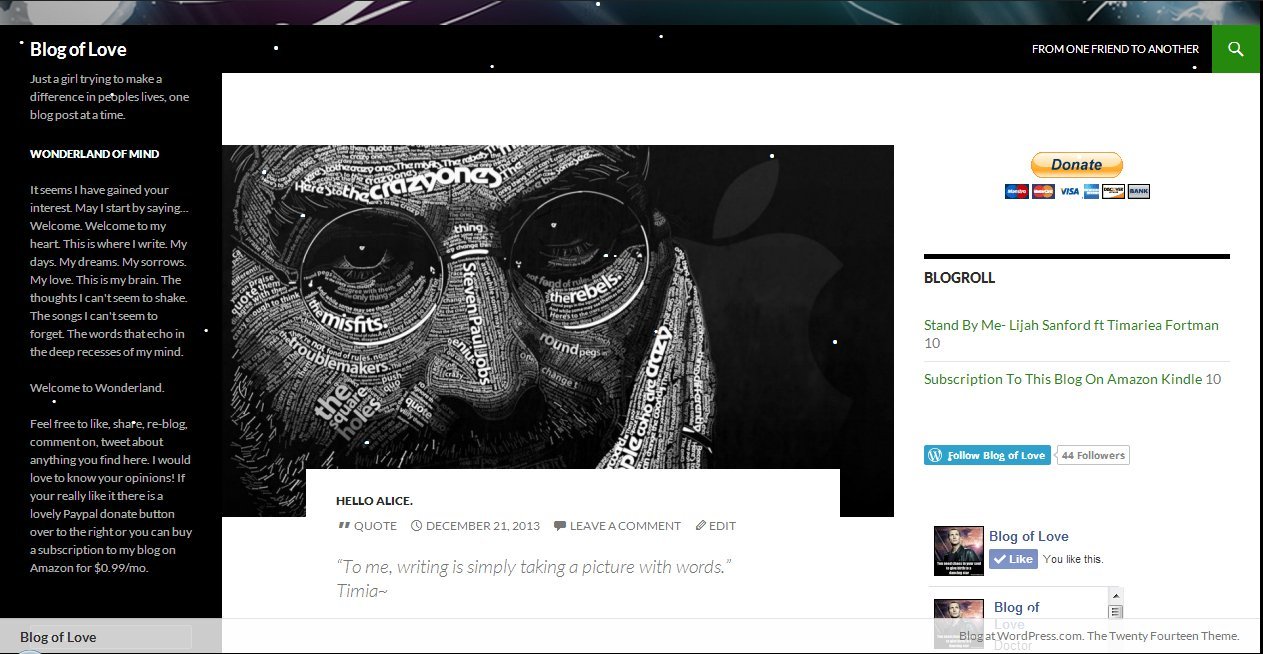Open Subscription To This Blog On Amazon Kindle
This screenshot has height=654, width=1263.
tap(1063, 379)
